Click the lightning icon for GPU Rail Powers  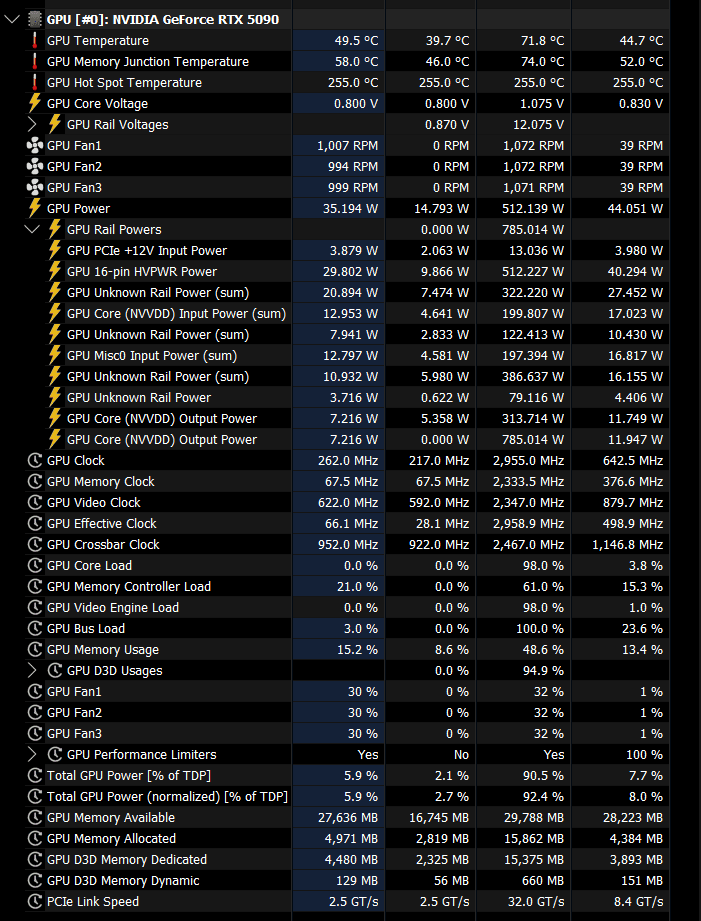point(55,229)
